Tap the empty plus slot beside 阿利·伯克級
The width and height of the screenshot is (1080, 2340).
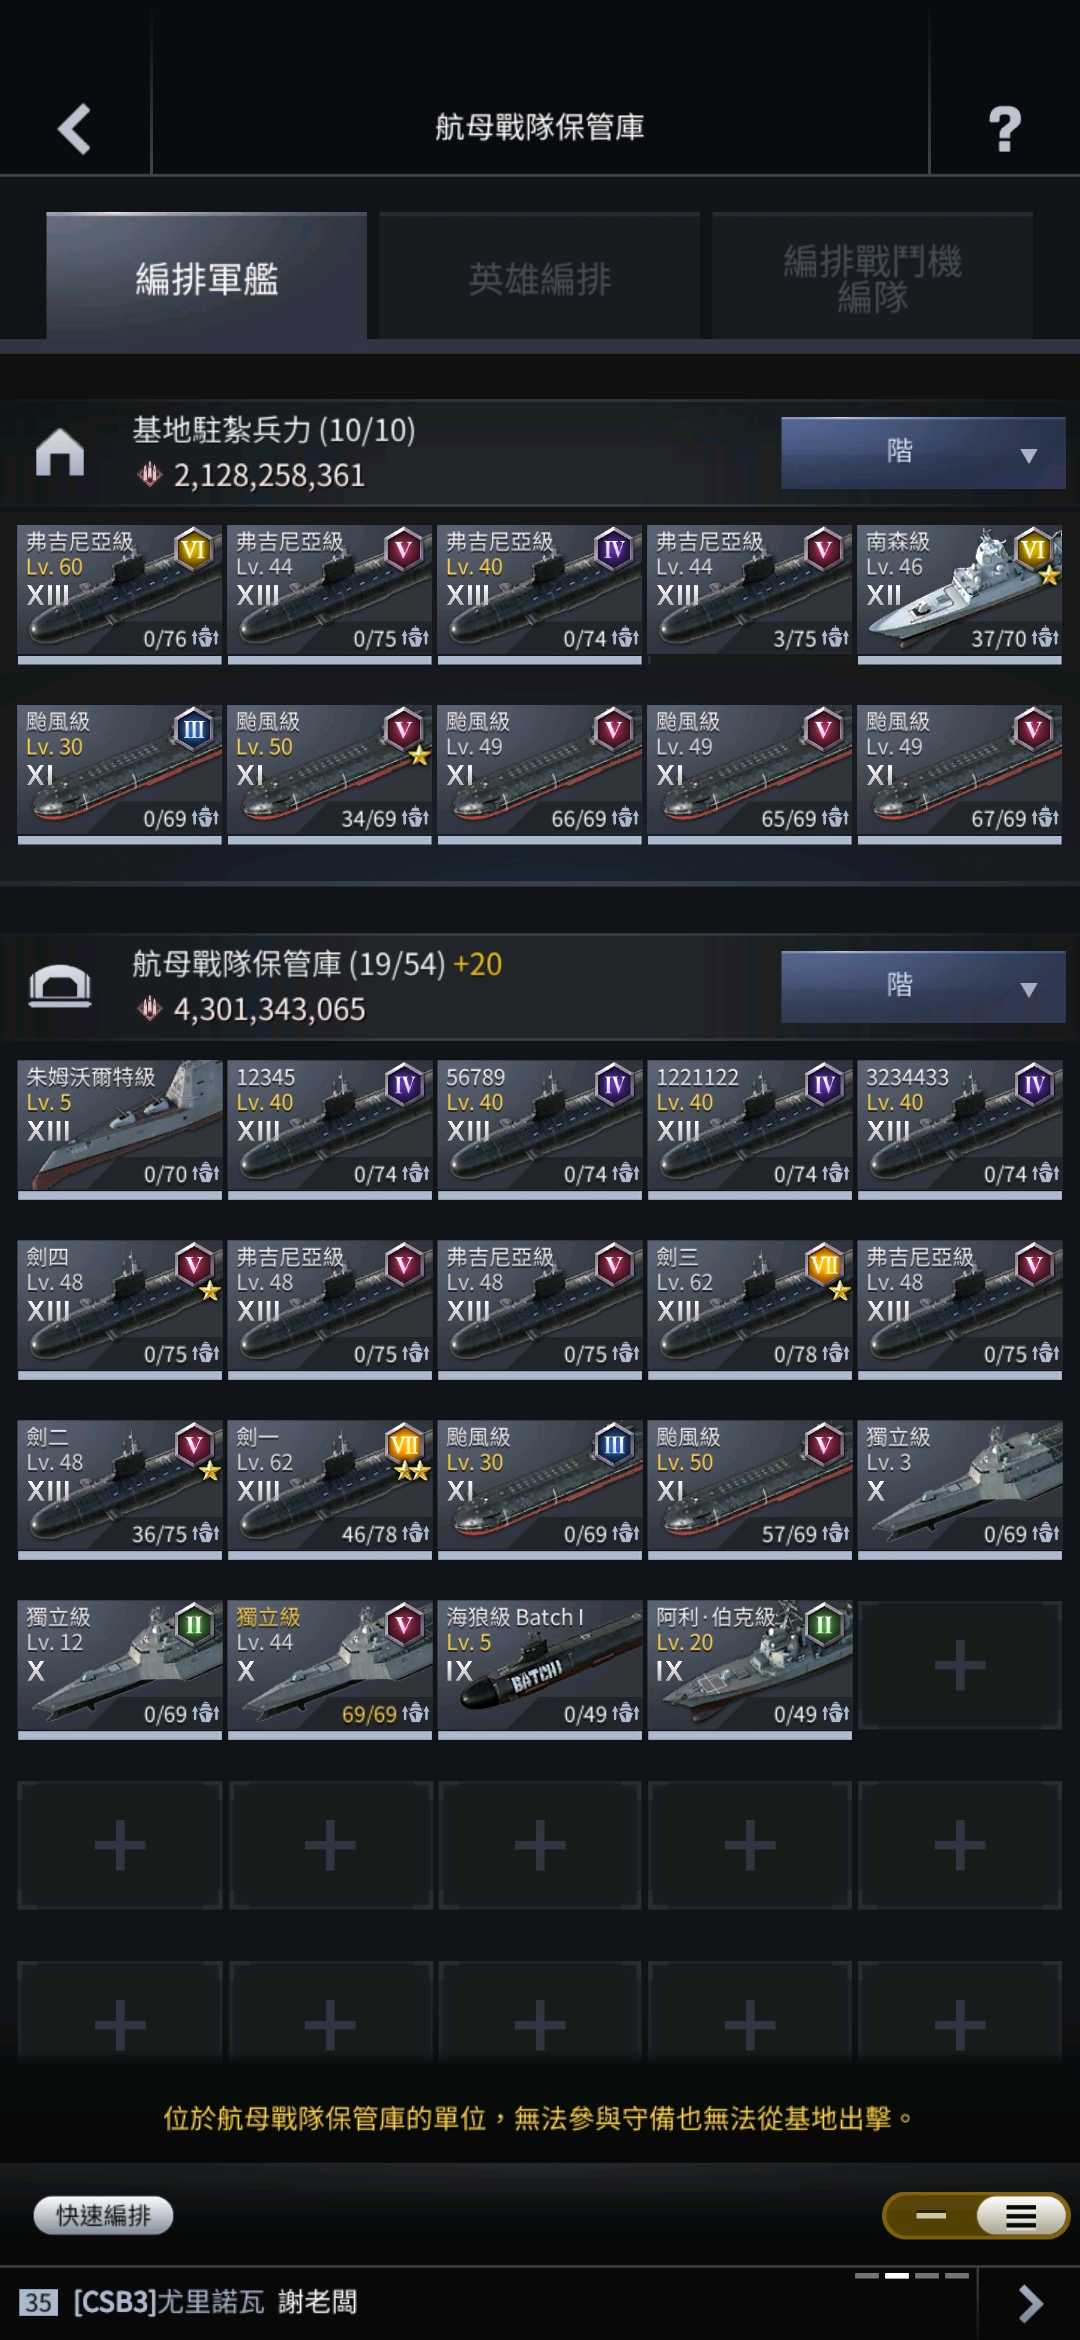(960, 1665)
